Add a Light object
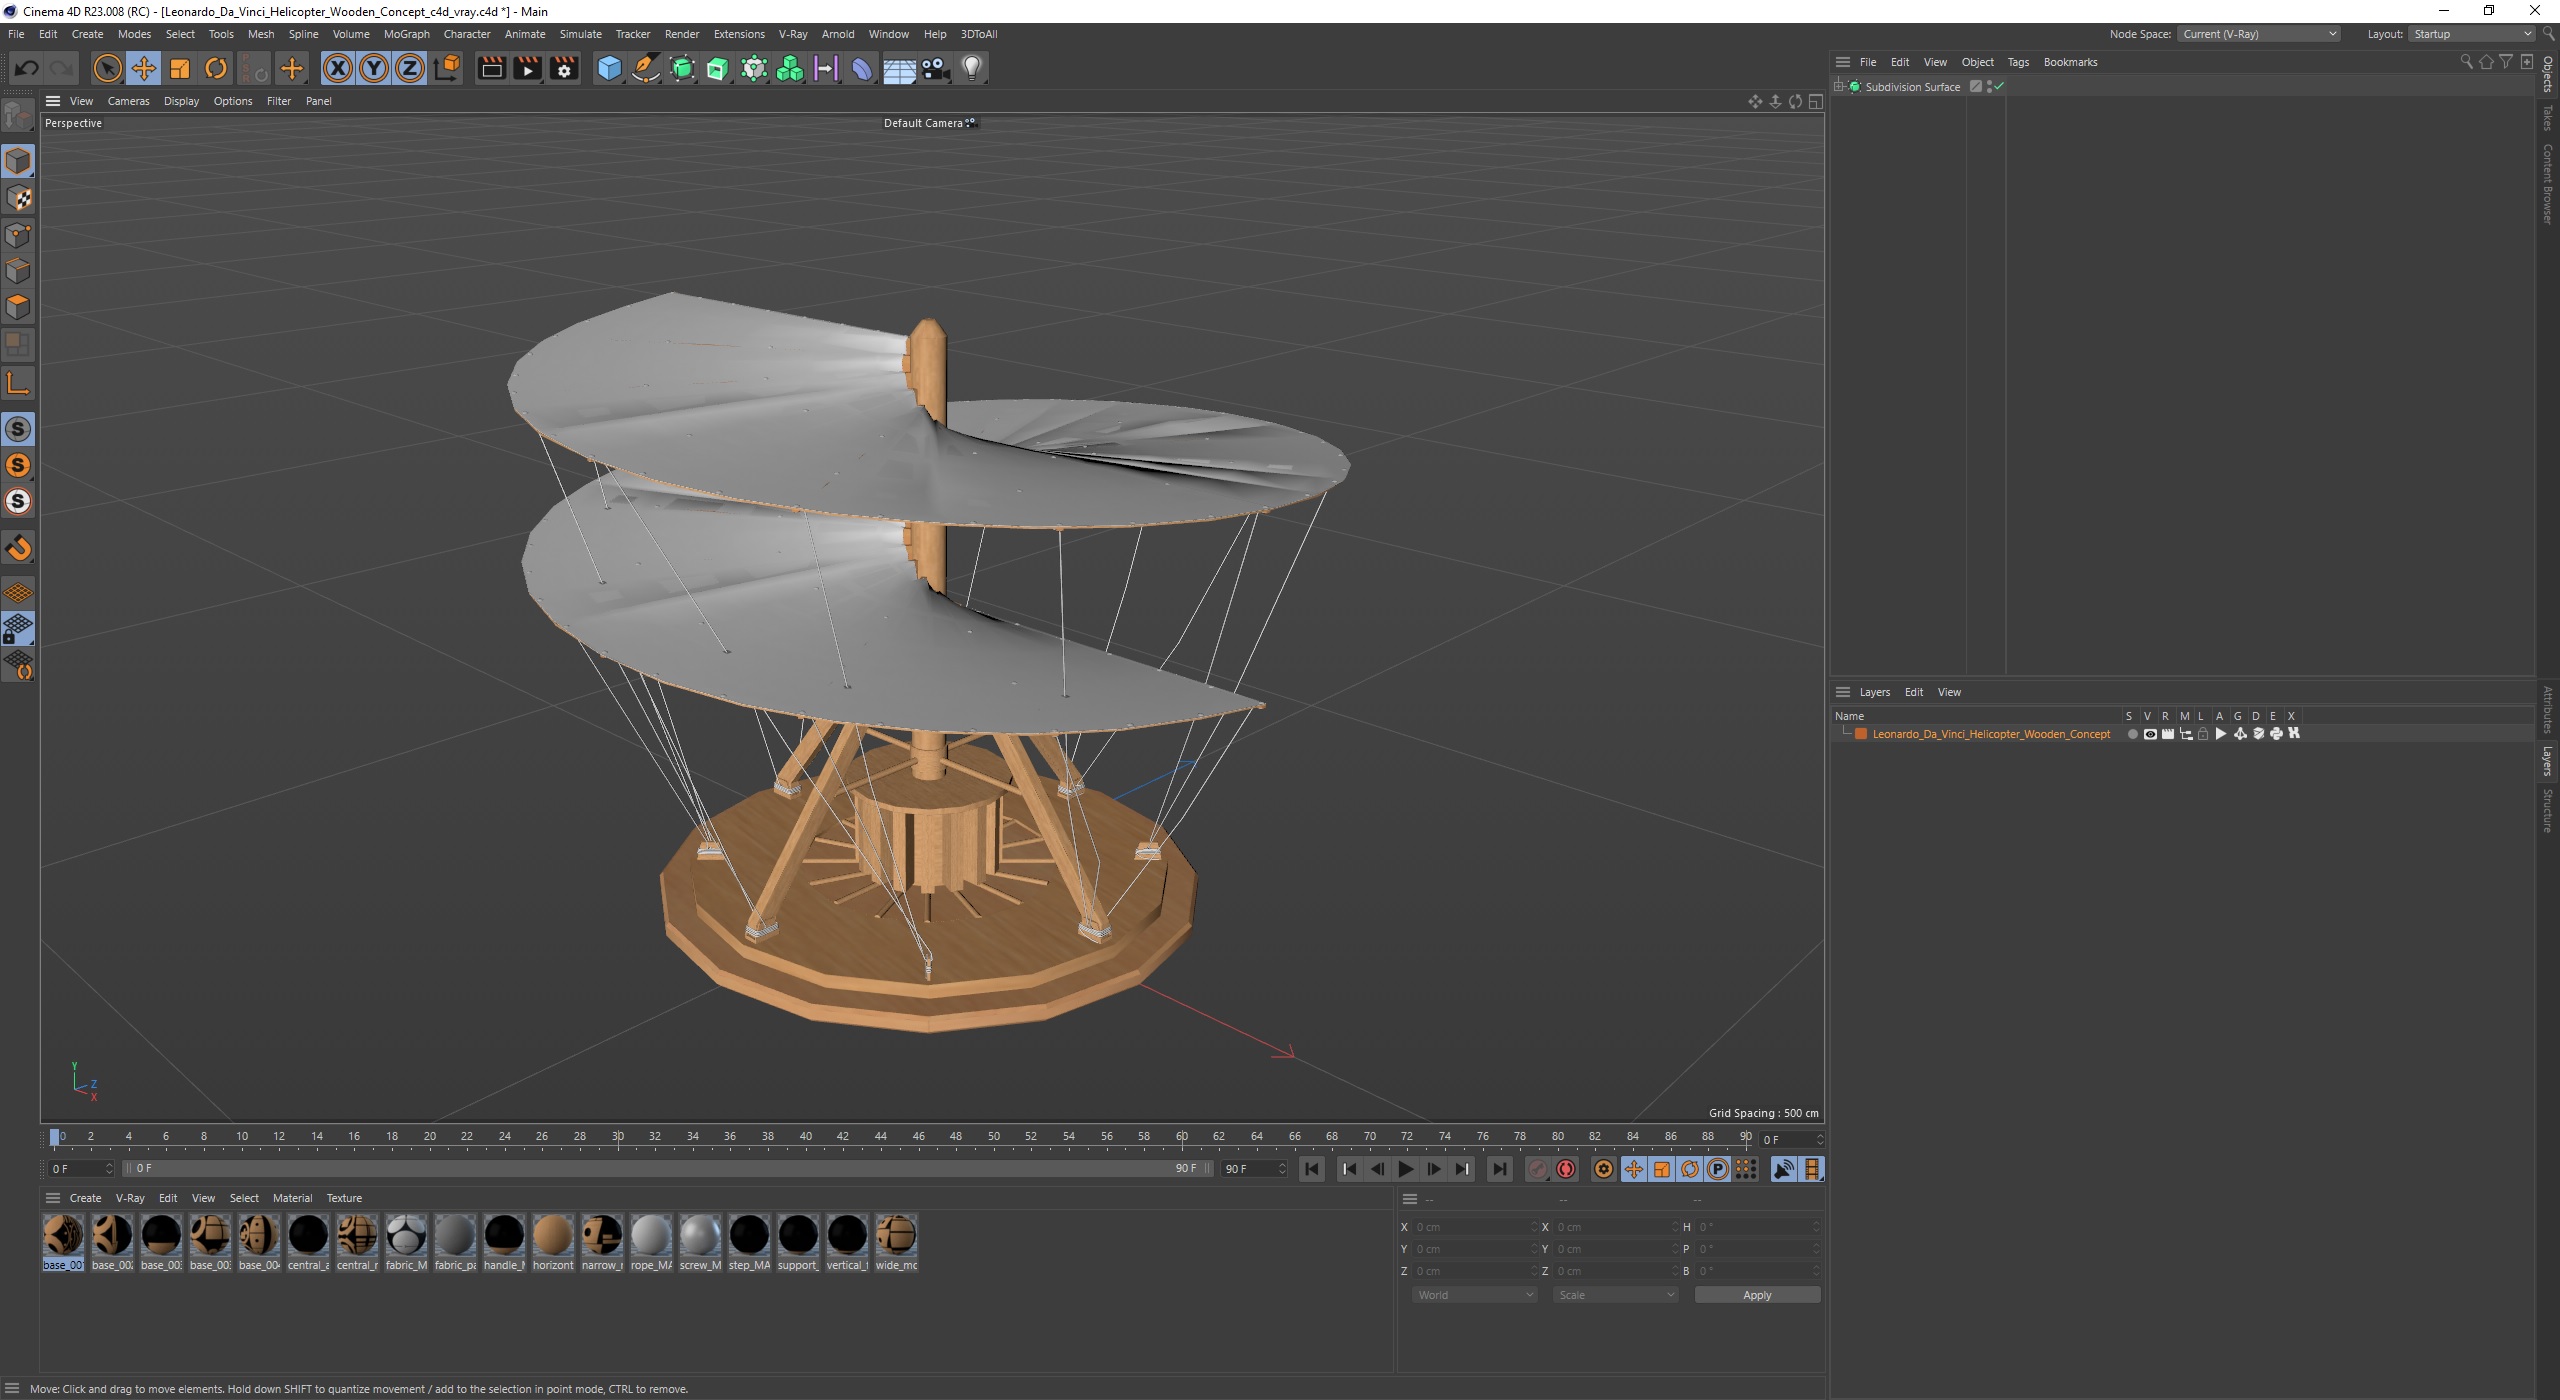2560x1400 pixels. tap(971, 68)
